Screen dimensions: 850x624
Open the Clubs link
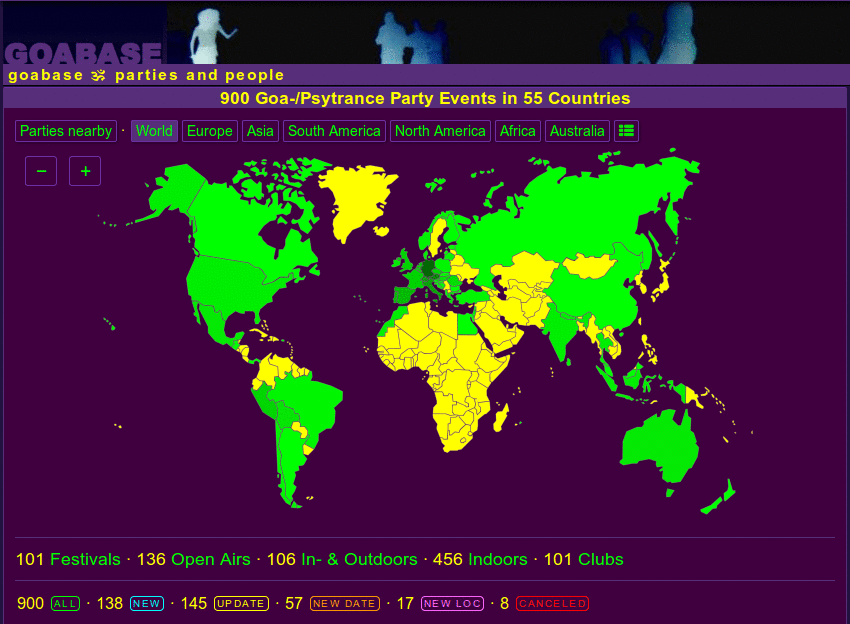coord(601,559)
